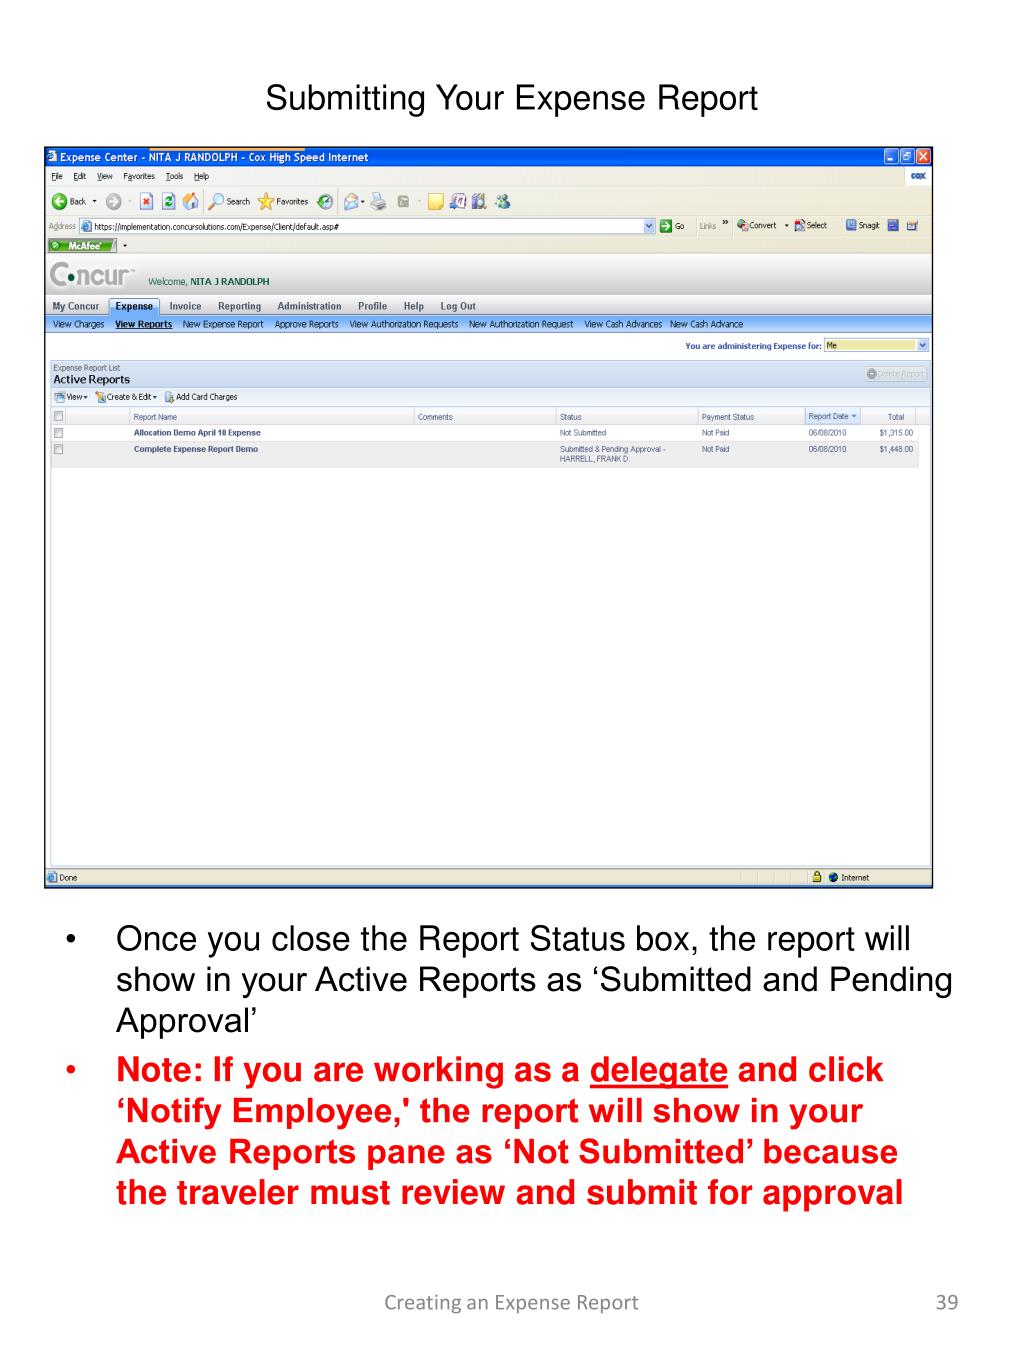Click the View Charges link
Viewport: 1024px width, 1365px height.
click(x=78, y=324)
